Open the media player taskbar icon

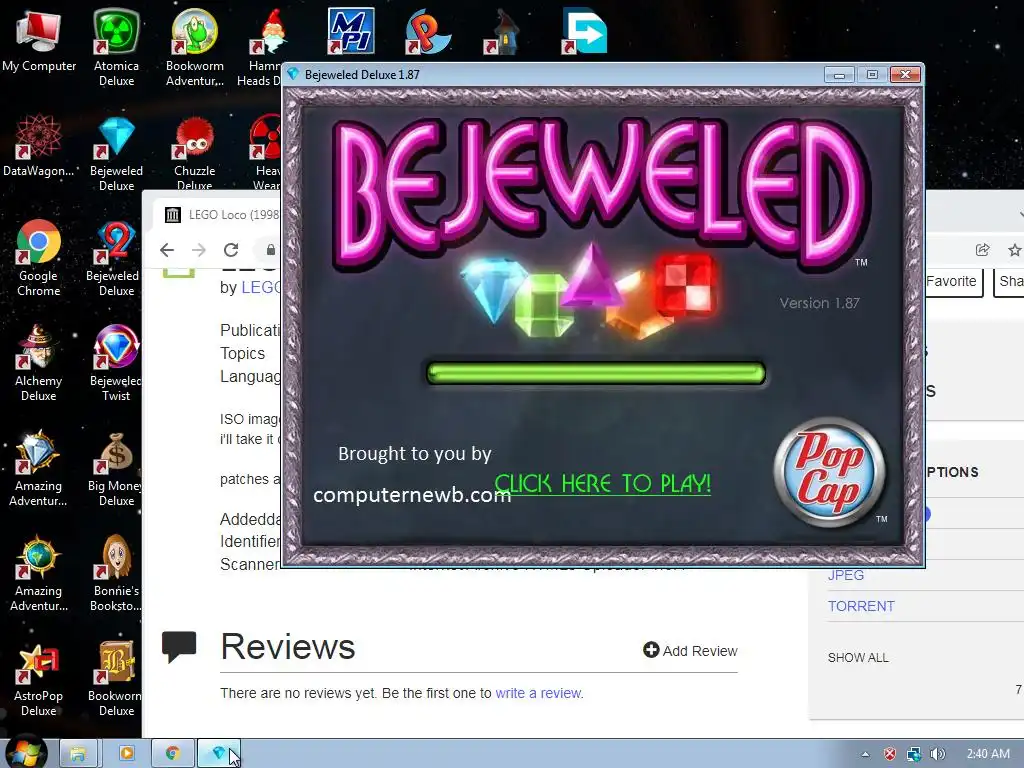[x=127, y=754]
